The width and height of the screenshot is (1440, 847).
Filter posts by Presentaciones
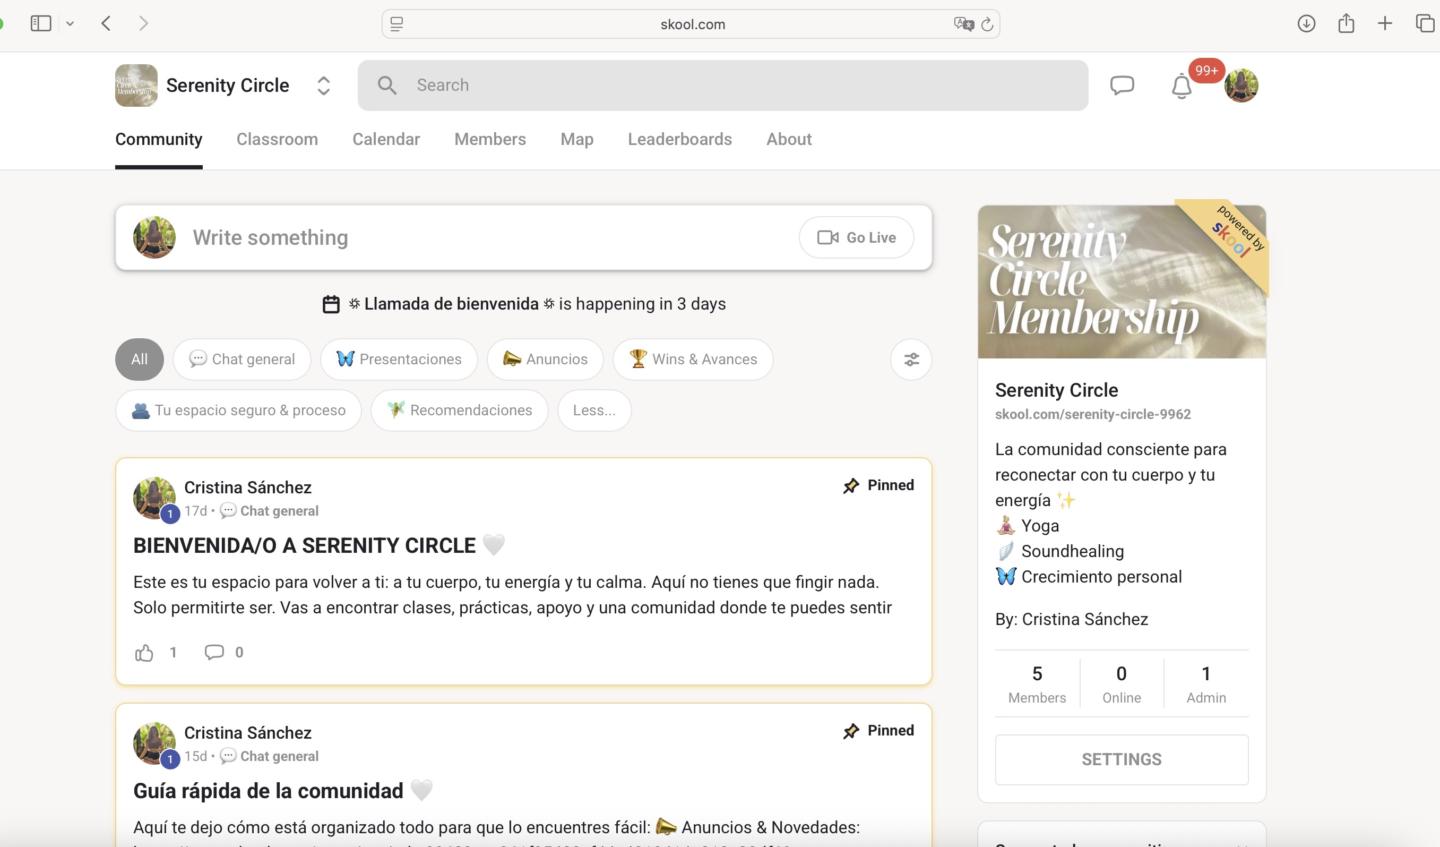(x=399, y=359)
